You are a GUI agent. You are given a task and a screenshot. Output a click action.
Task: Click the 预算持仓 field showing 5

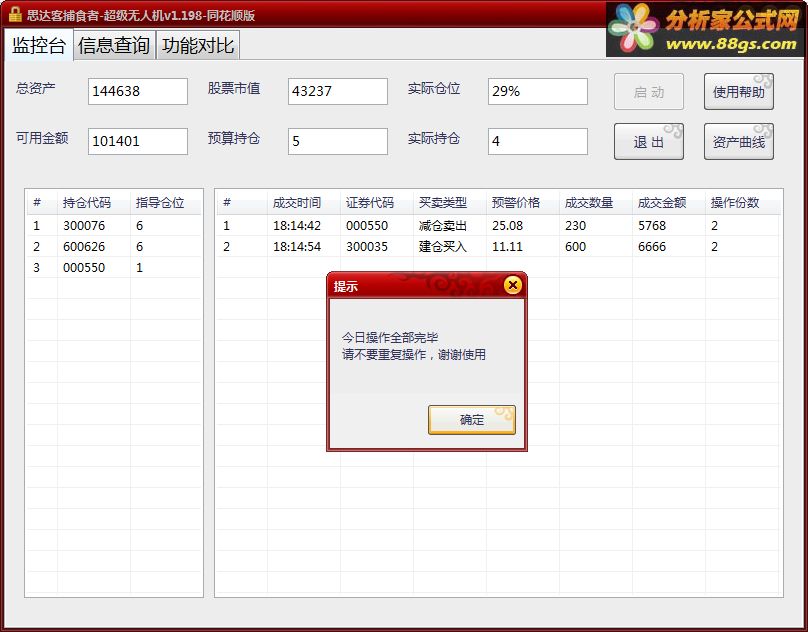point(338,141)
